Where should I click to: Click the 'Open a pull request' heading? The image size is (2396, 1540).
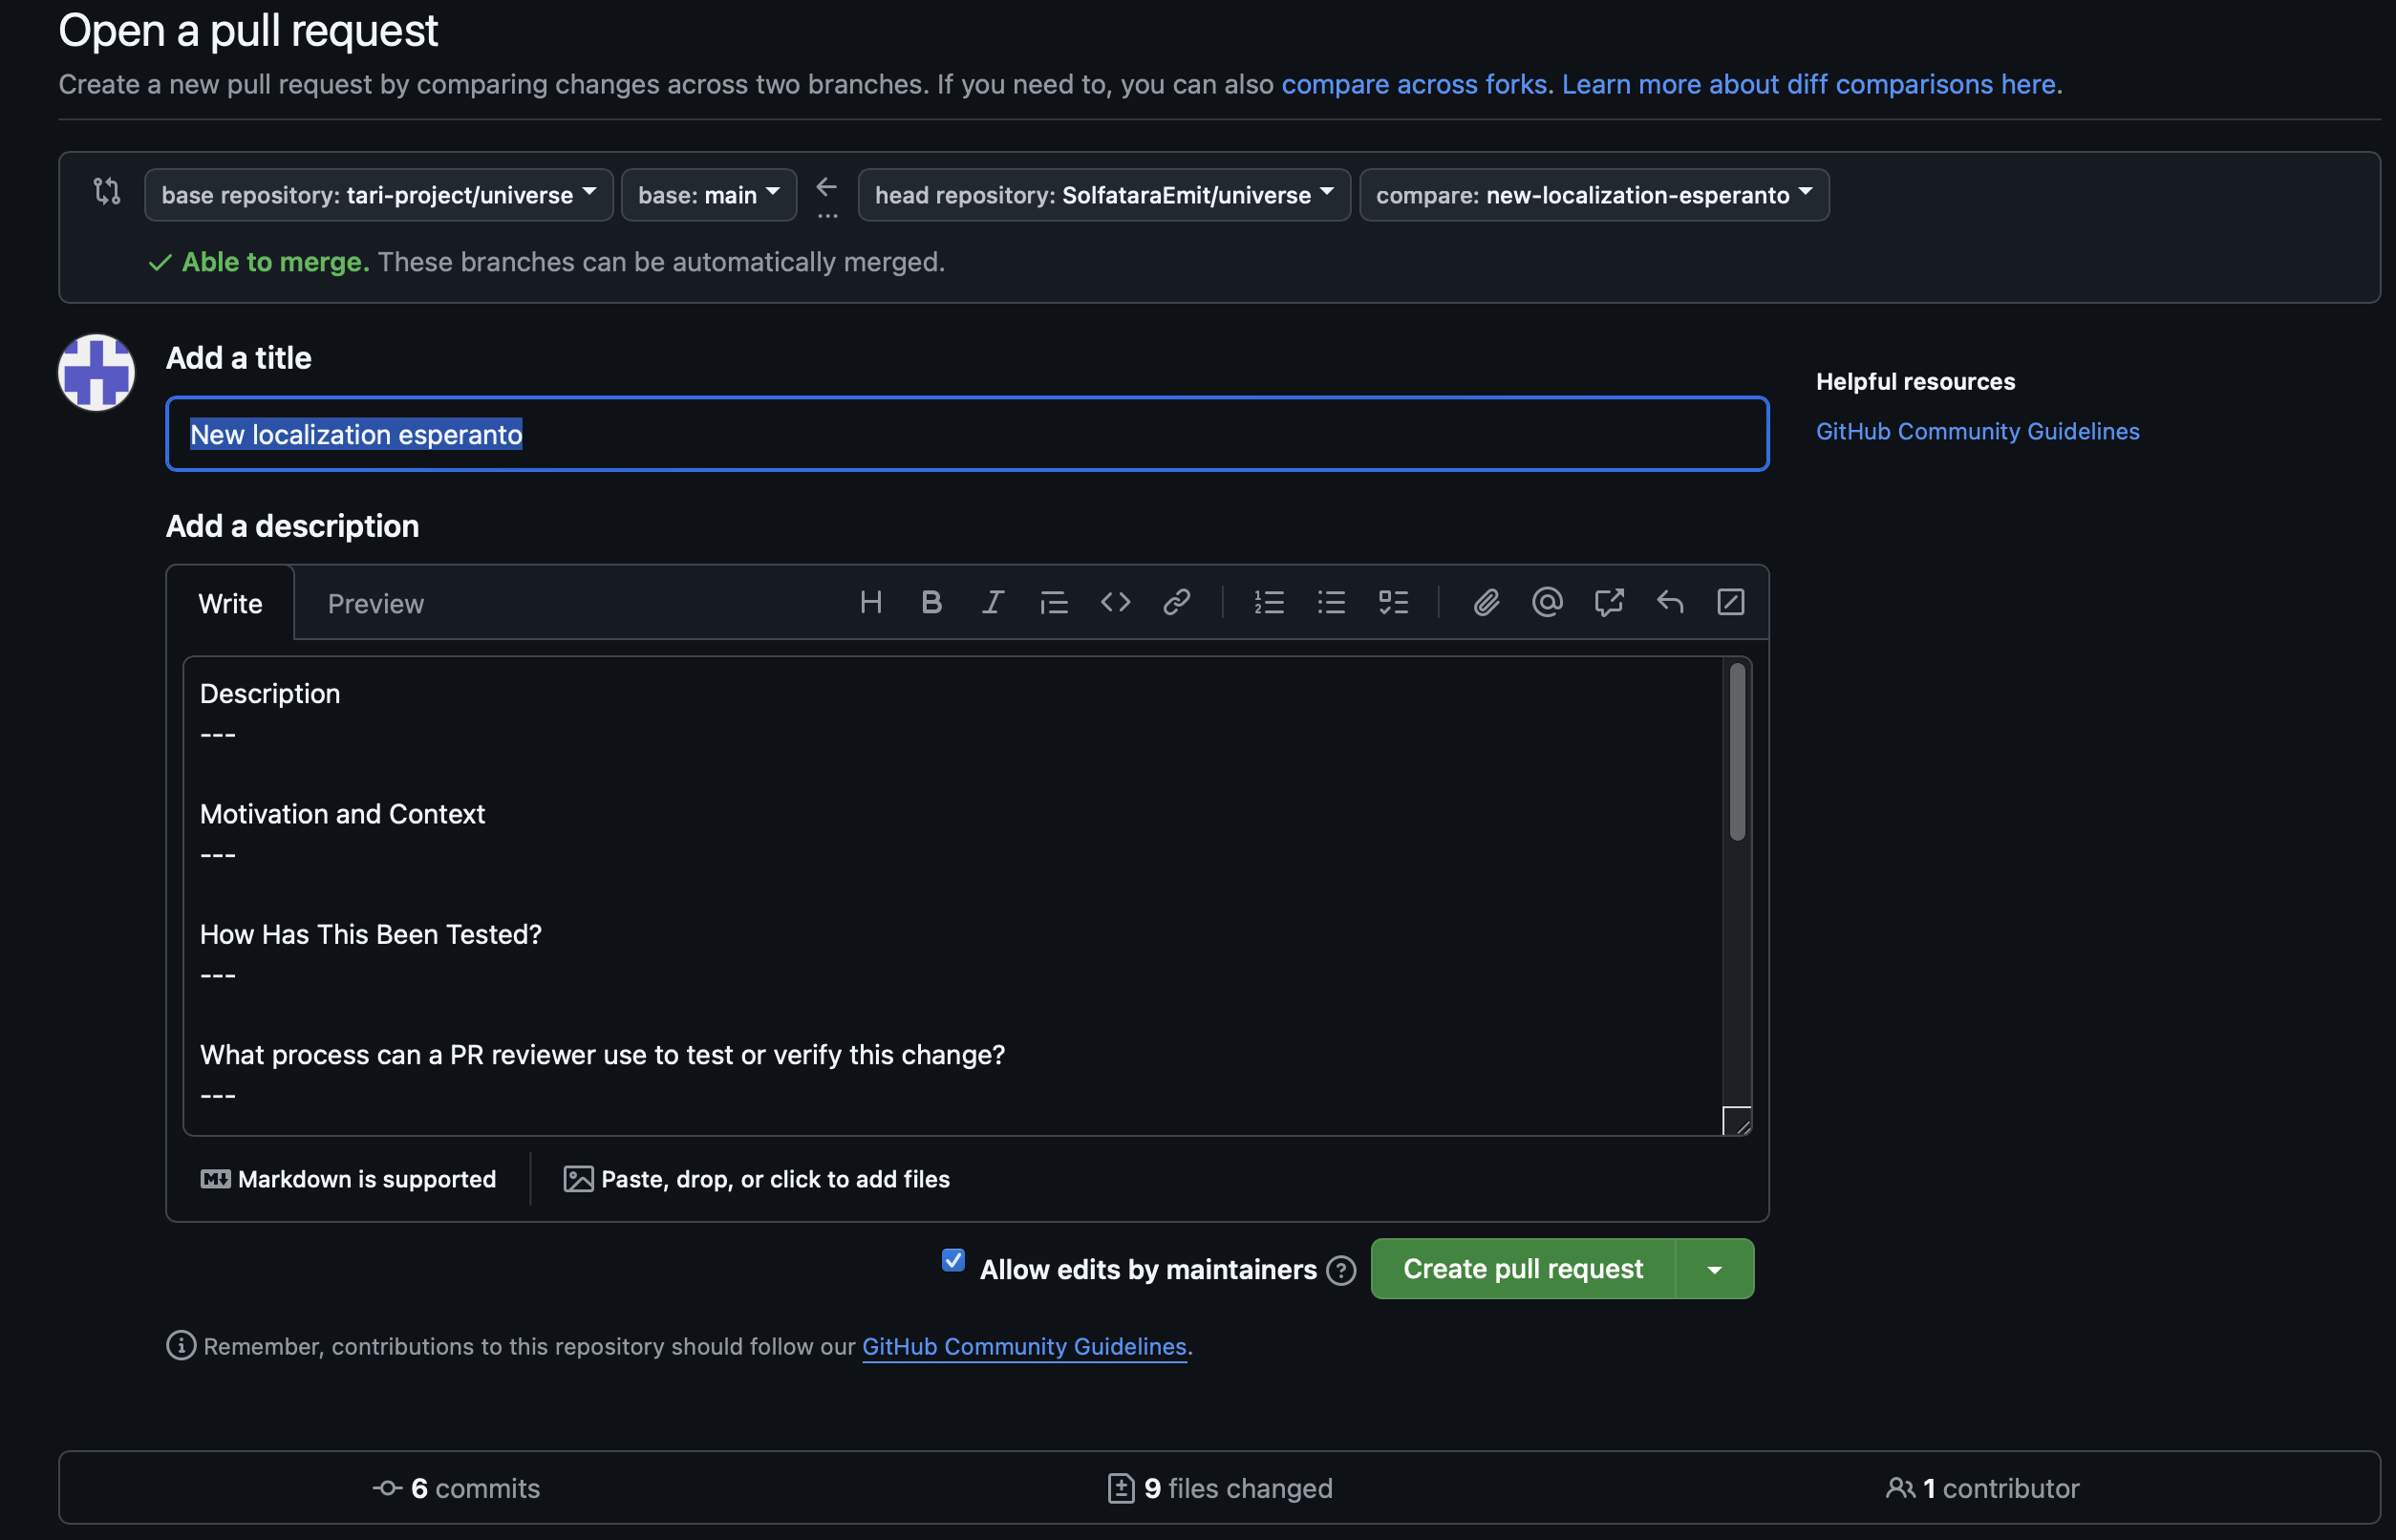(x=248, y=30)
